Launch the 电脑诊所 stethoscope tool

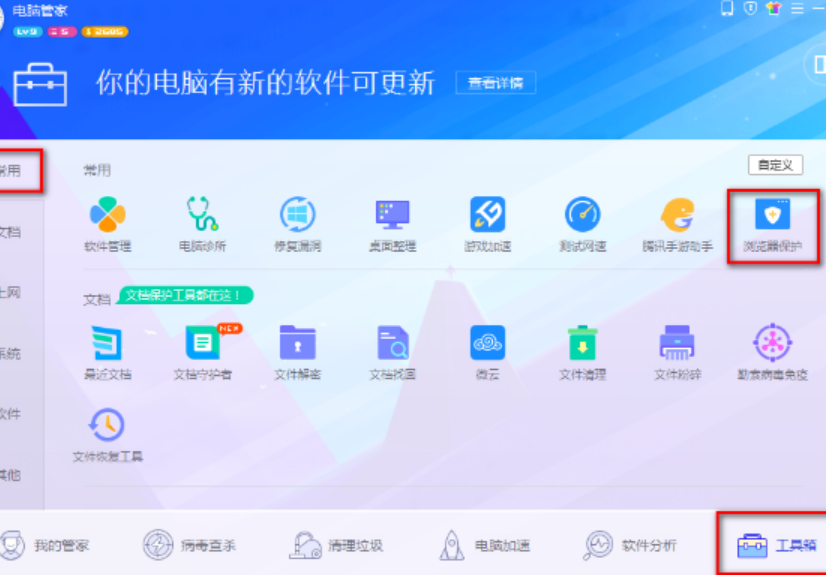click(x=202, y=224)
